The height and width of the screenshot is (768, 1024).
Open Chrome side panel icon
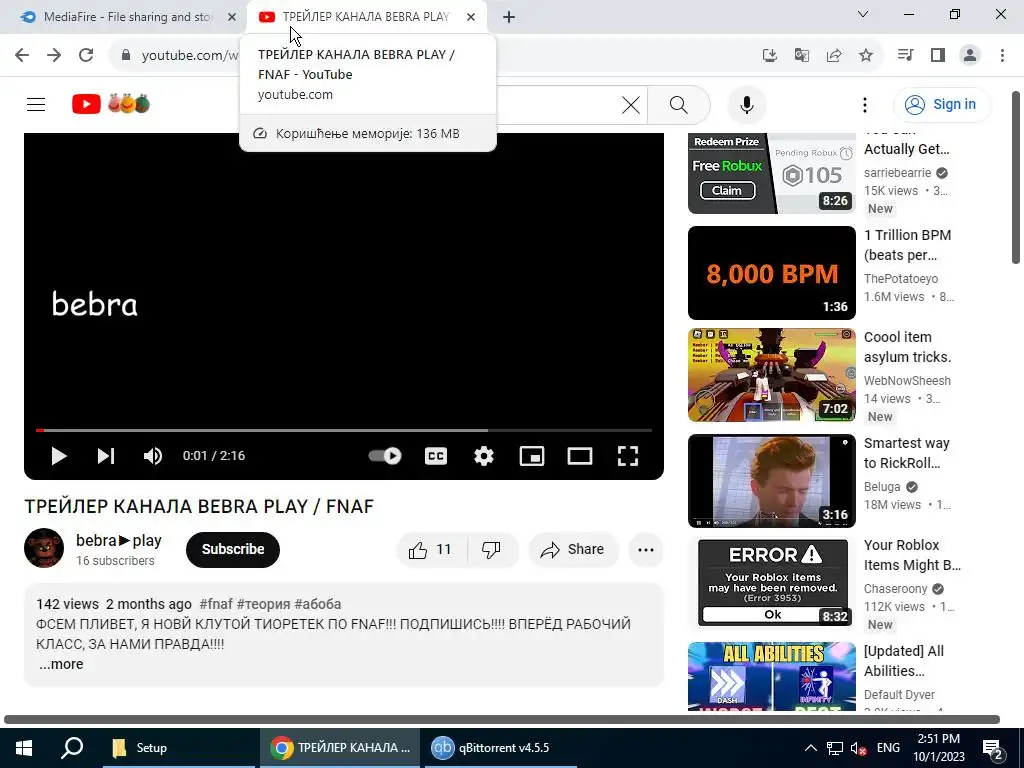tap(938, 56)
